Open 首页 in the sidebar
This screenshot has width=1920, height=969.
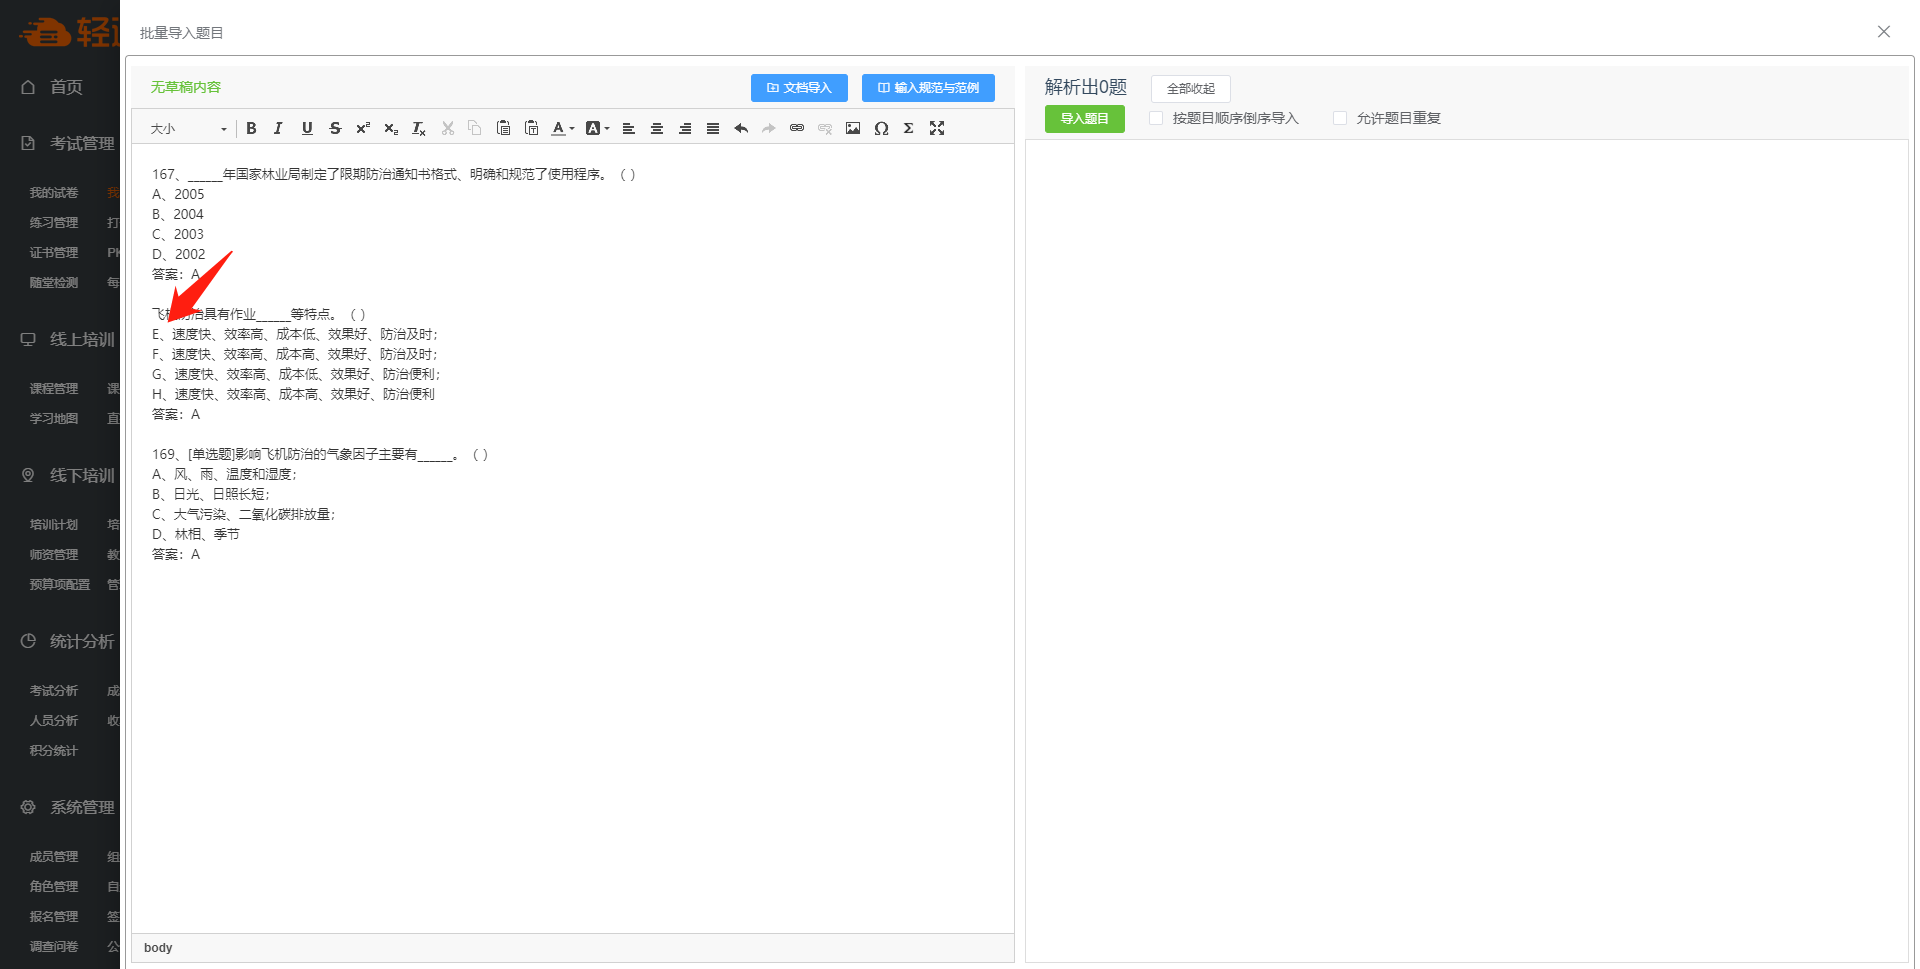pos(66,87)
